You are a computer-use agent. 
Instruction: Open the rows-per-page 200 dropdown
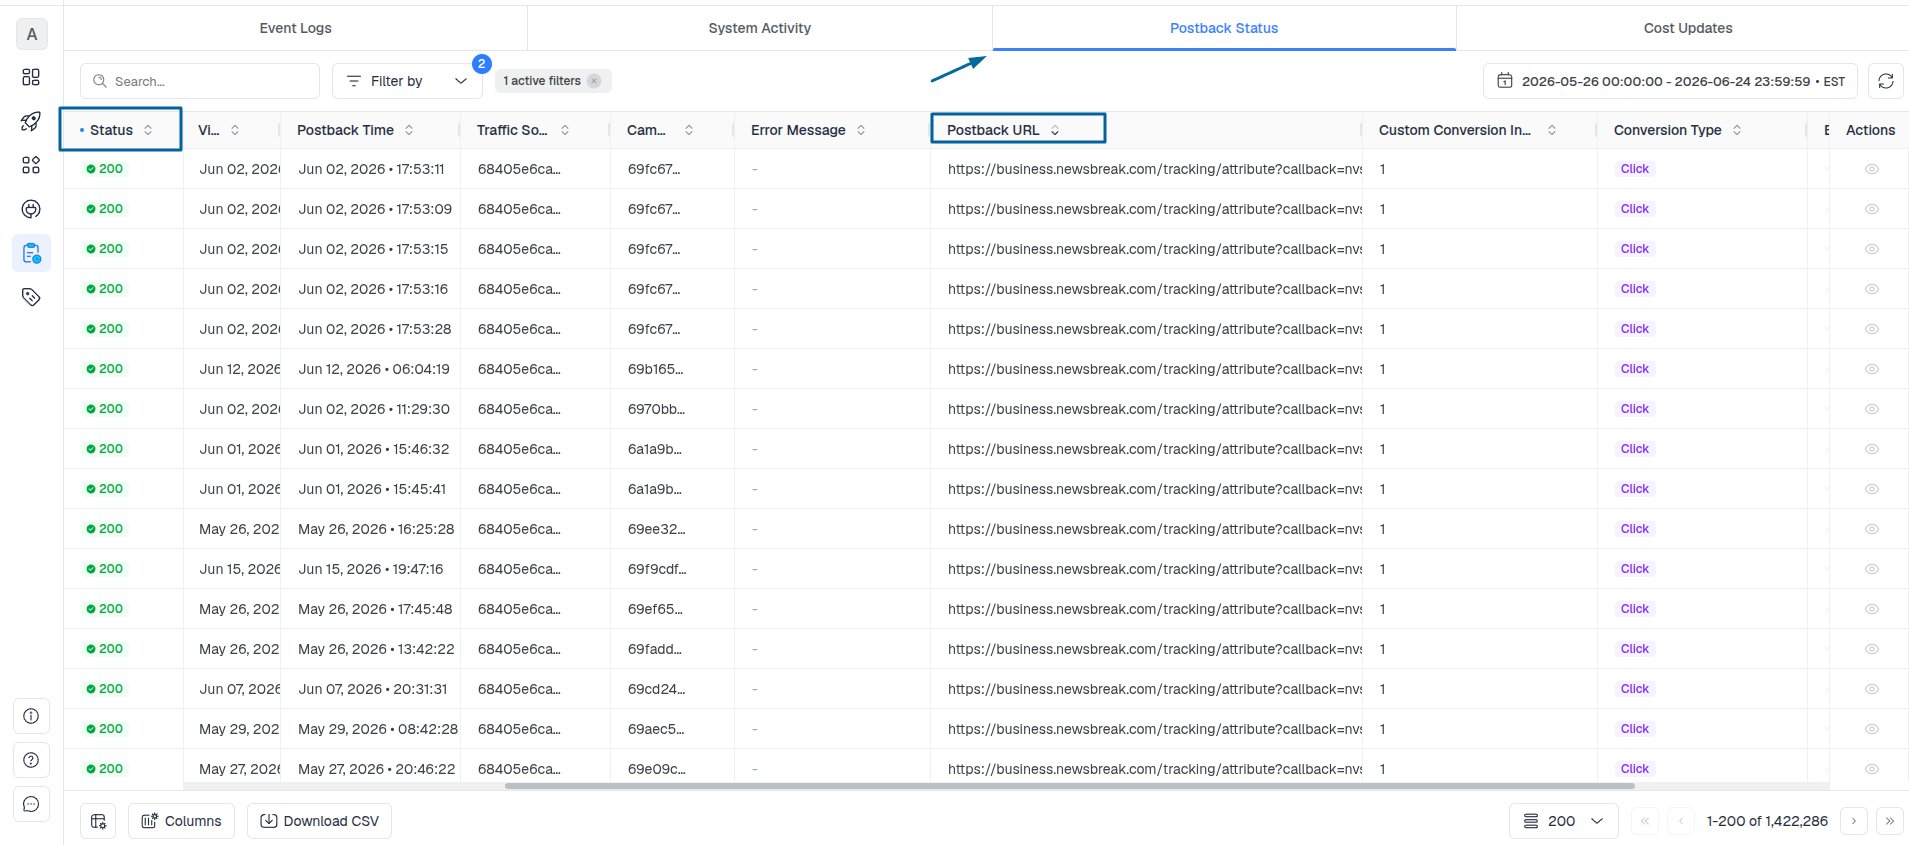1563,821
